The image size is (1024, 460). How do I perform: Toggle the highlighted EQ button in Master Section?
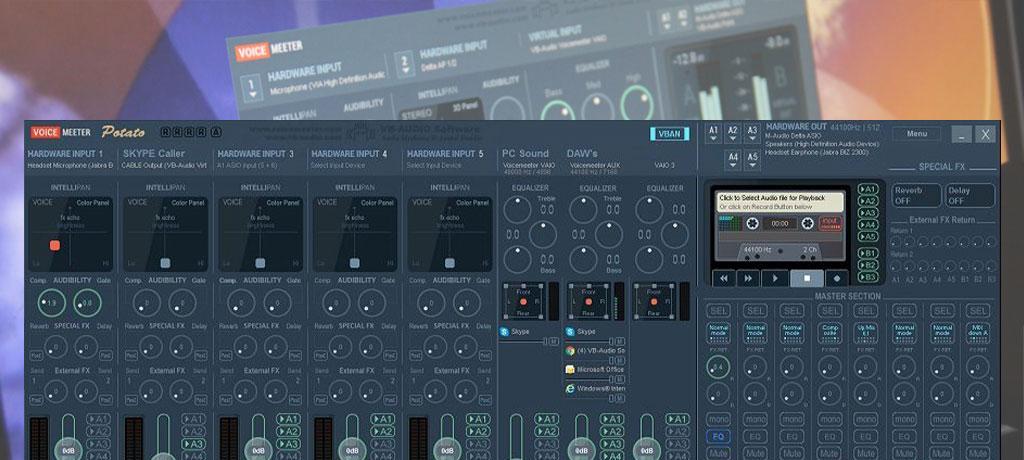pos(718,436)
